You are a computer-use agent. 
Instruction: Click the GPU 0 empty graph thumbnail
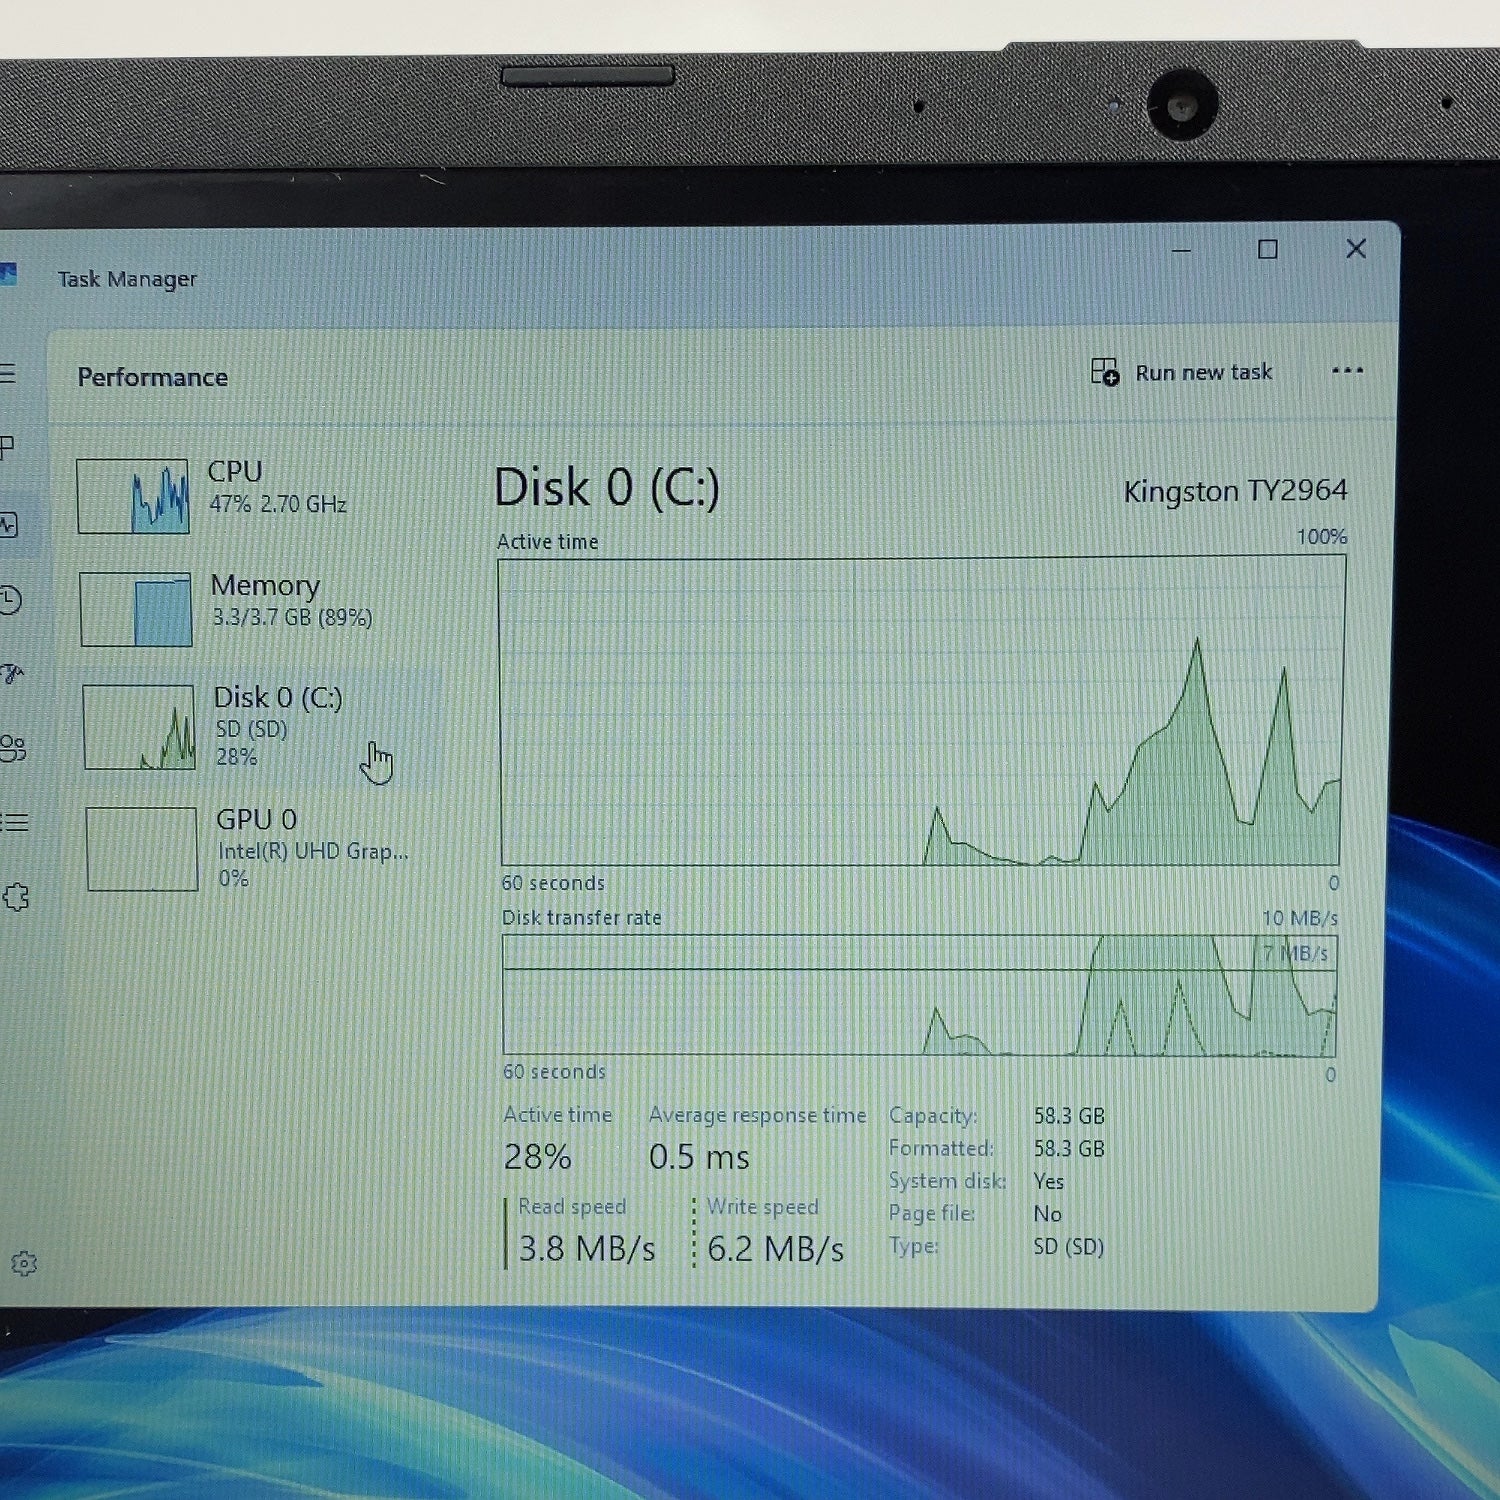point(142,848)
